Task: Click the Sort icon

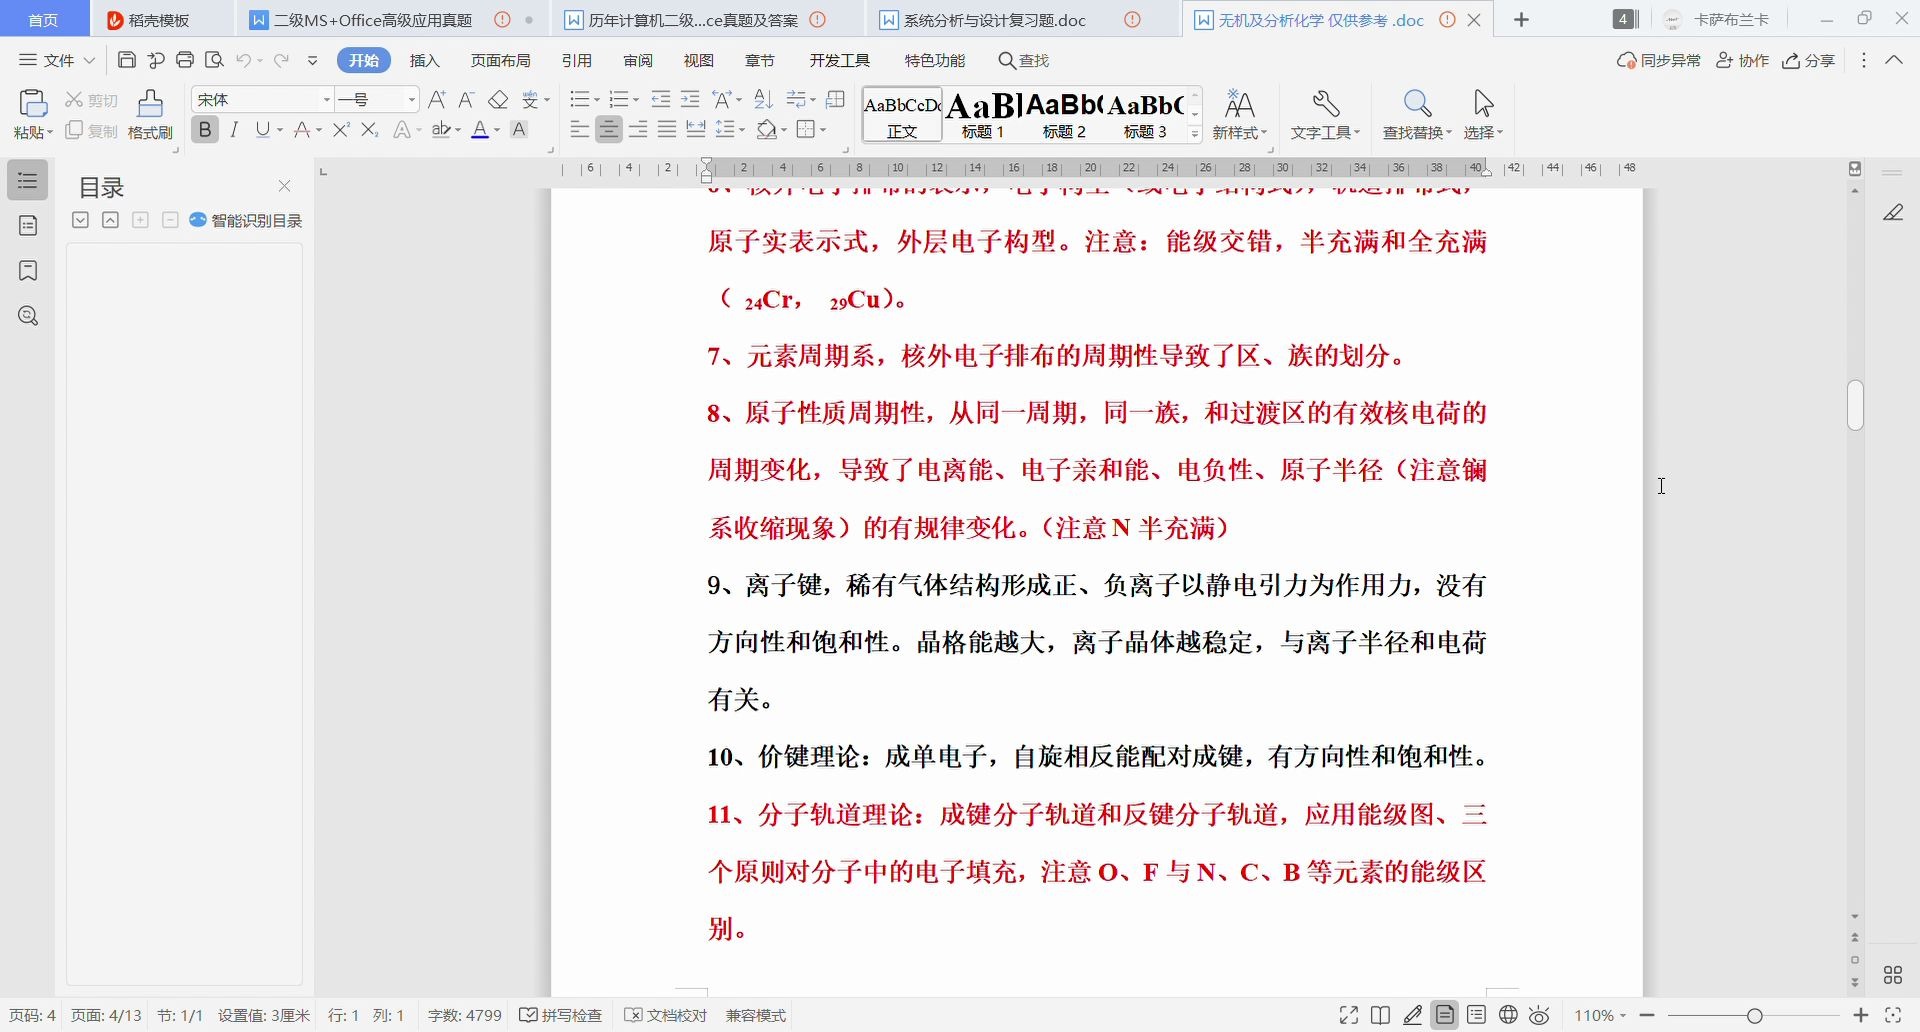Action: click(x=764, y=100)
